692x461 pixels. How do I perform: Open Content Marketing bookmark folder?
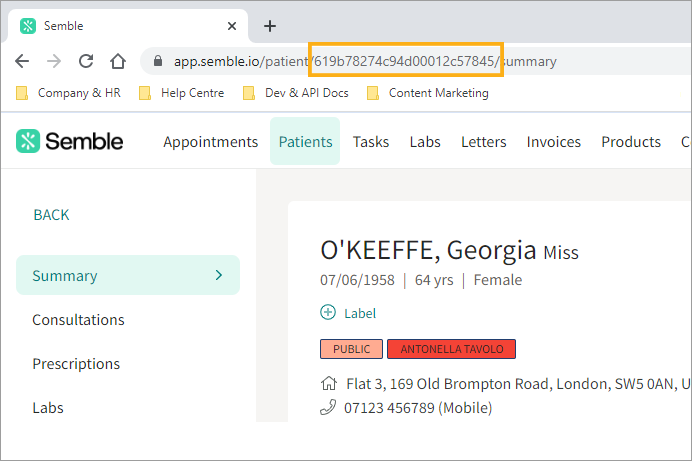428,93
